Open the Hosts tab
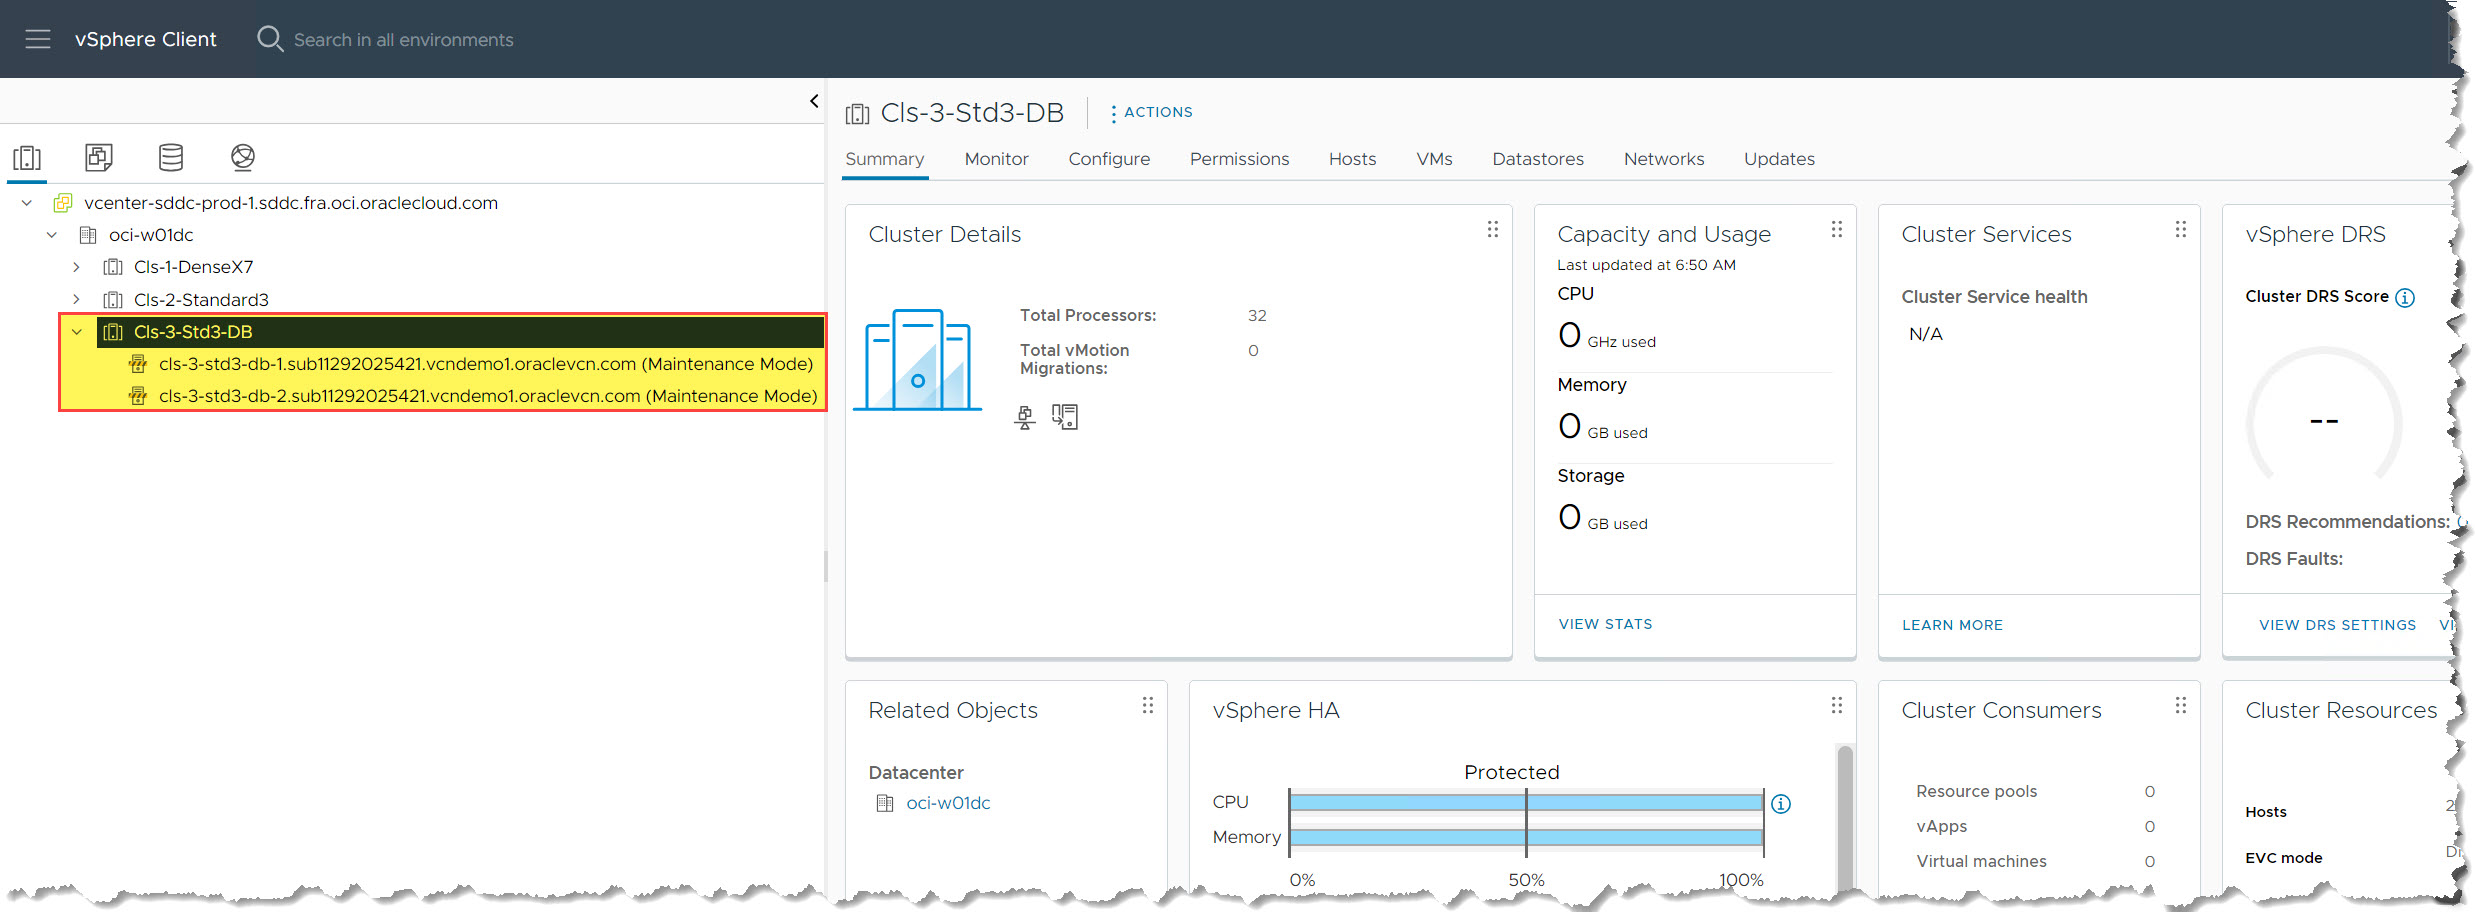Viewport: 2475px width, 912px height. 1352,159
